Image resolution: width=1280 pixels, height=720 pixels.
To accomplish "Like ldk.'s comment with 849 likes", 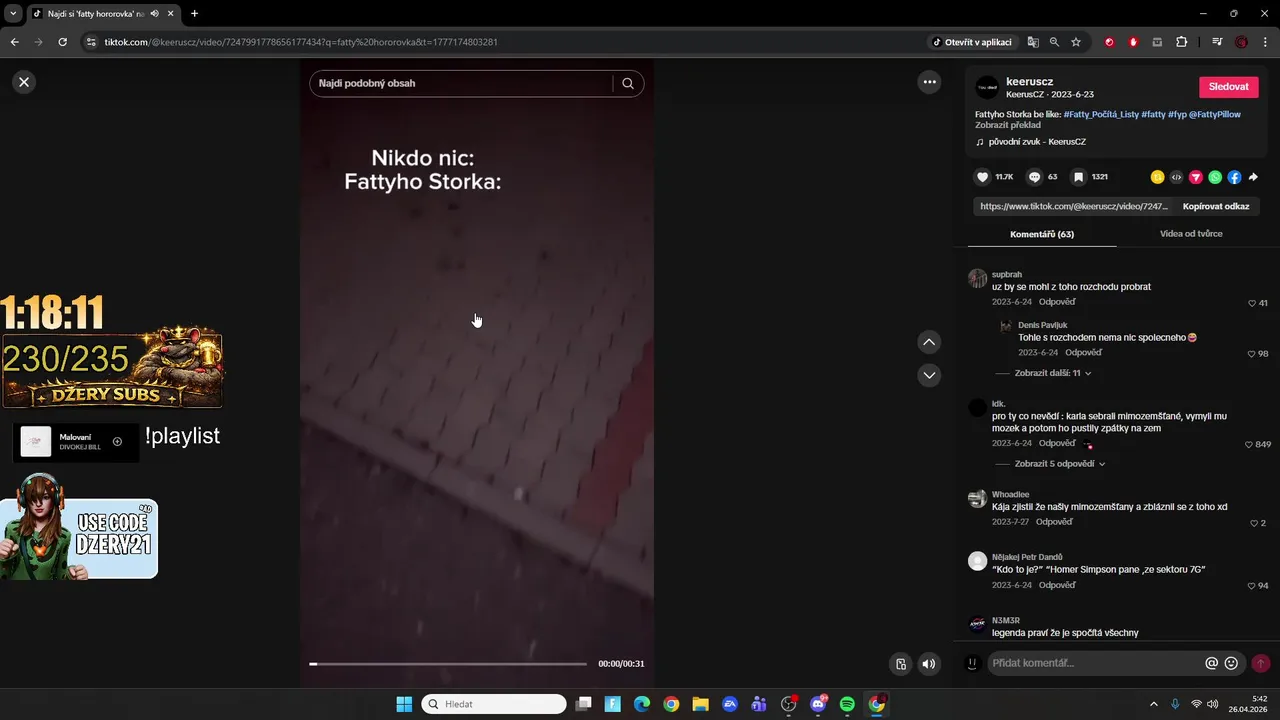I will click(1249, 445).
